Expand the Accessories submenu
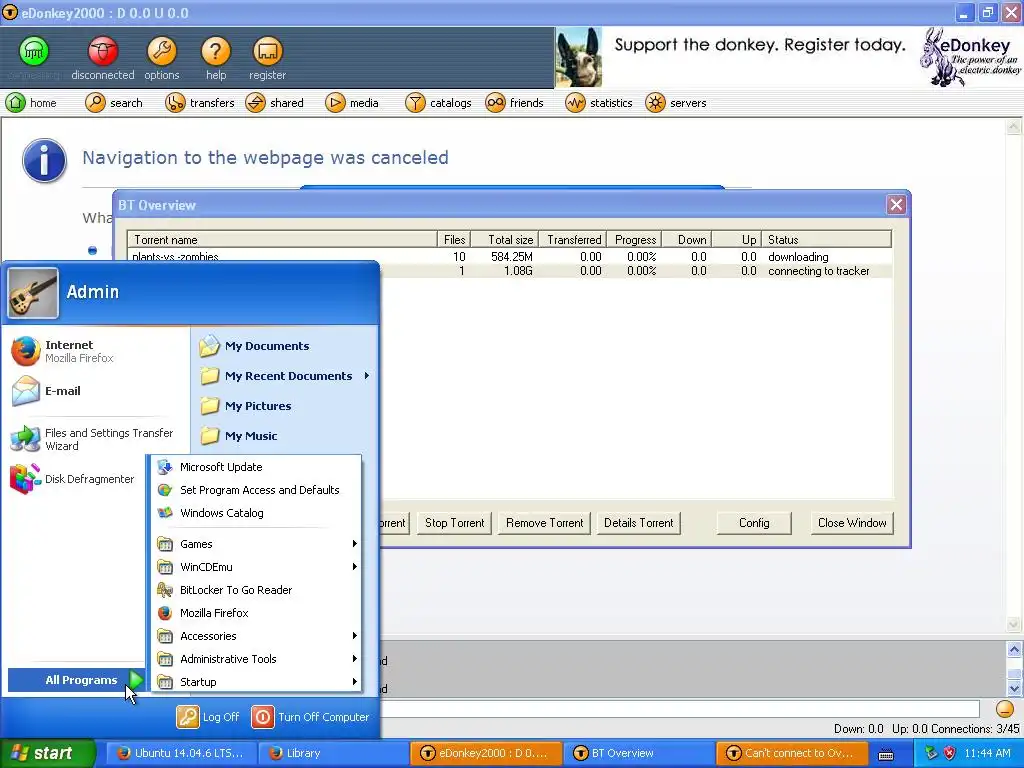1024x768 pixels. [256, 636]
